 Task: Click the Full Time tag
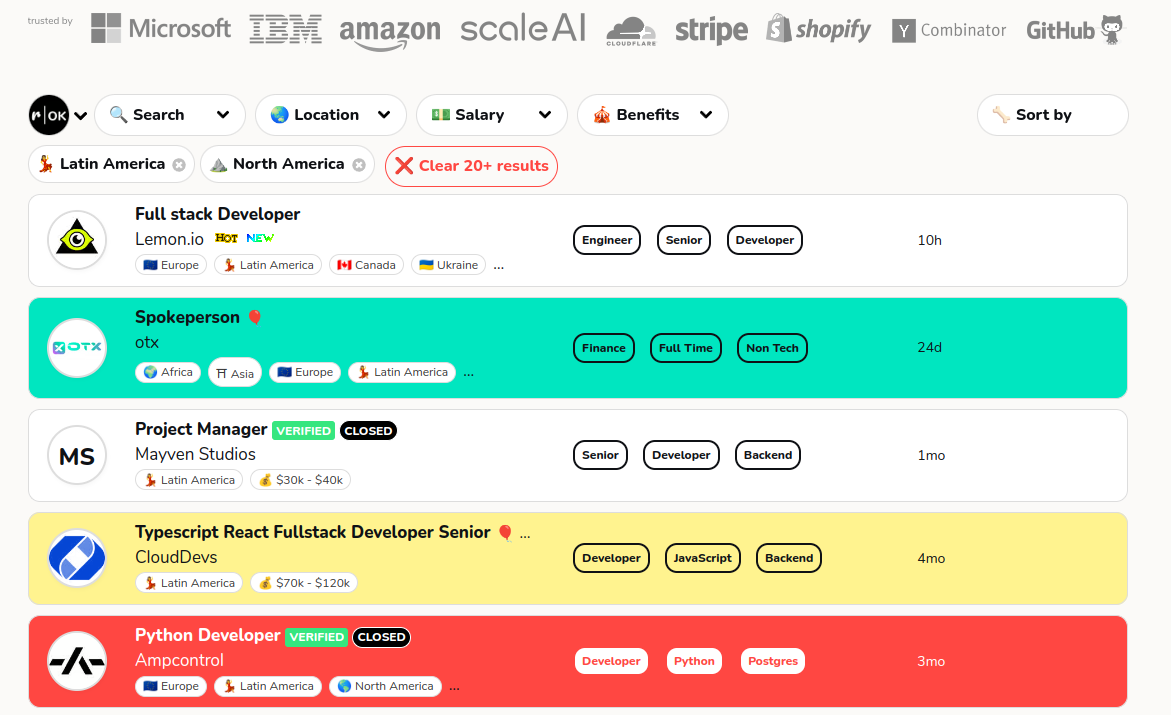[x=686, y=348]
